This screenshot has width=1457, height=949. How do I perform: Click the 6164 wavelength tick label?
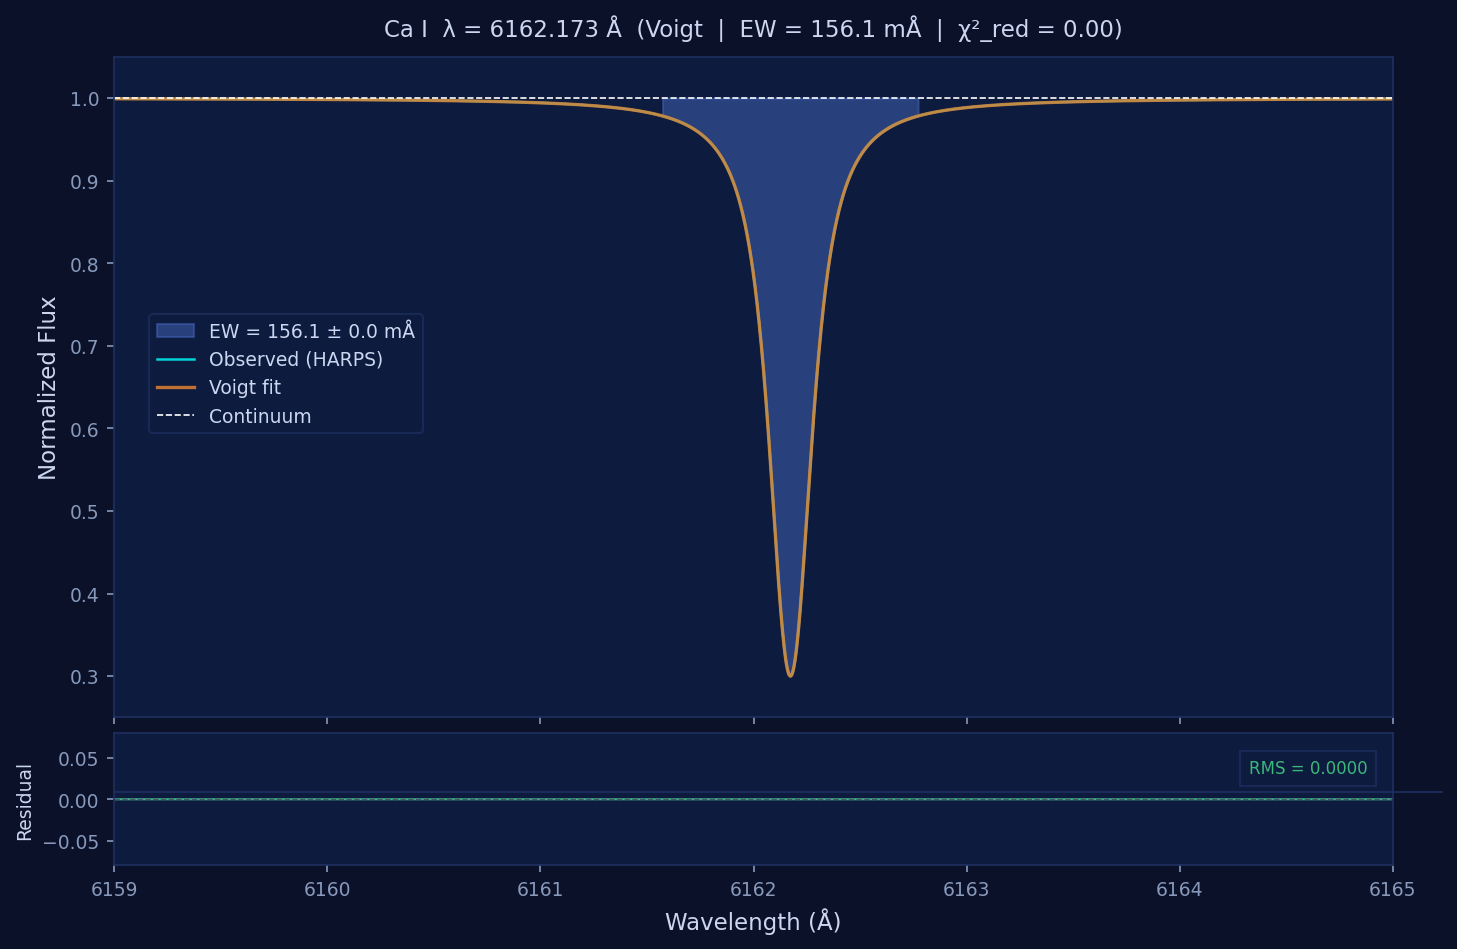[1179, 889]
